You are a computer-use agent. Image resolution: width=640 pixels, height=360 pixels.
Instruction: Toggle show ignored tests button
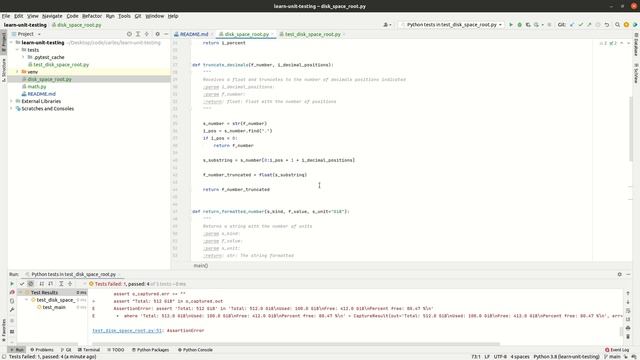tap(31, 284)
